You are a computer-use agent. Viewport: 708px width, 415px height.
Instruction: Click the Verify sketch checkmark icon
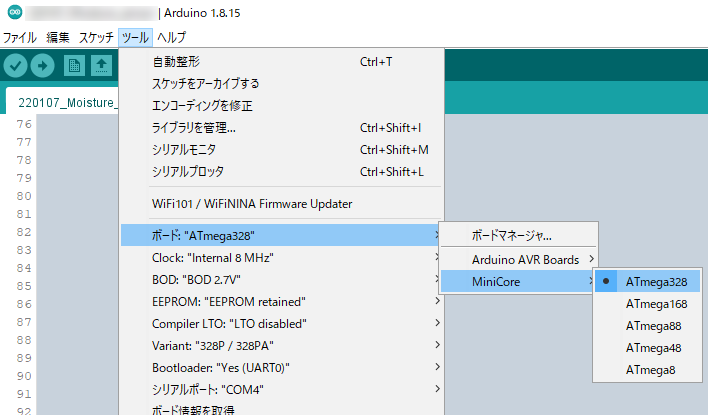pos(16,66)
